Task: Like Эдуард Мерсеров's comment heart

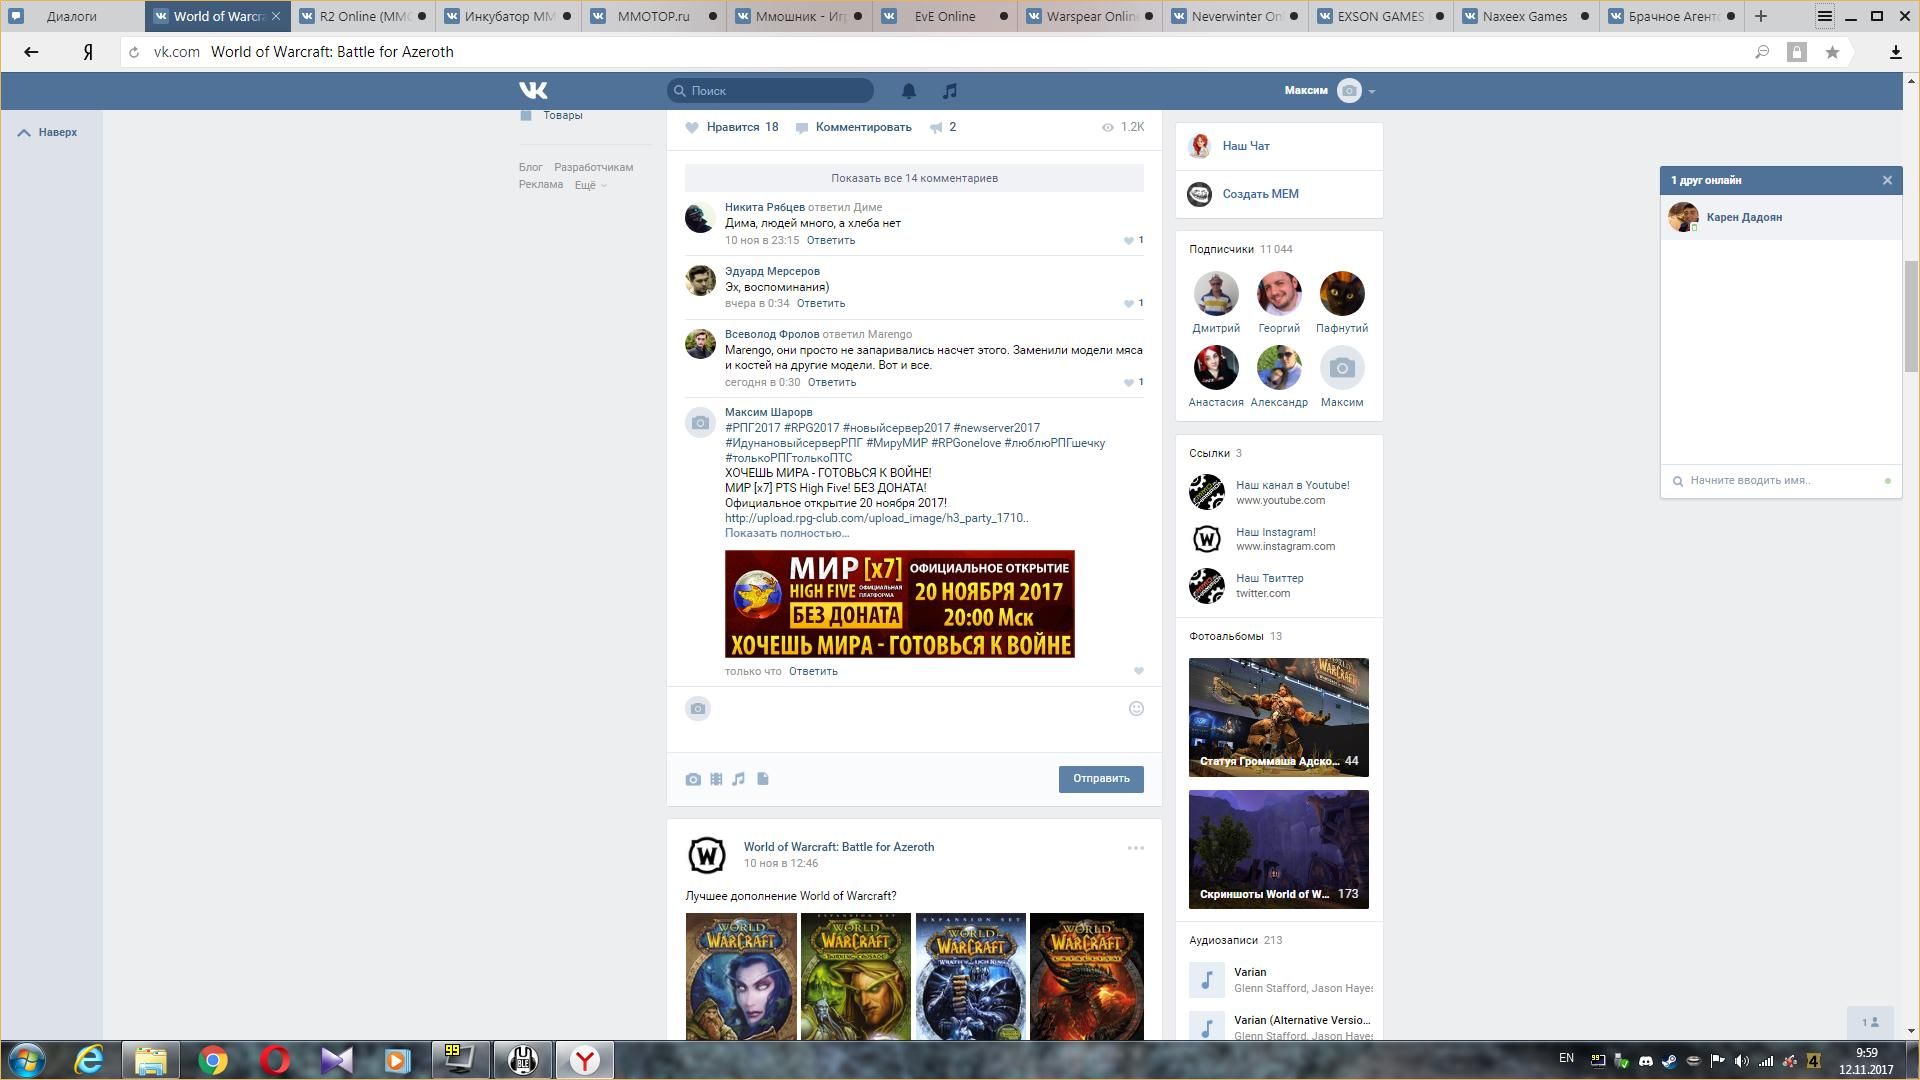Action: [1129, 304]
